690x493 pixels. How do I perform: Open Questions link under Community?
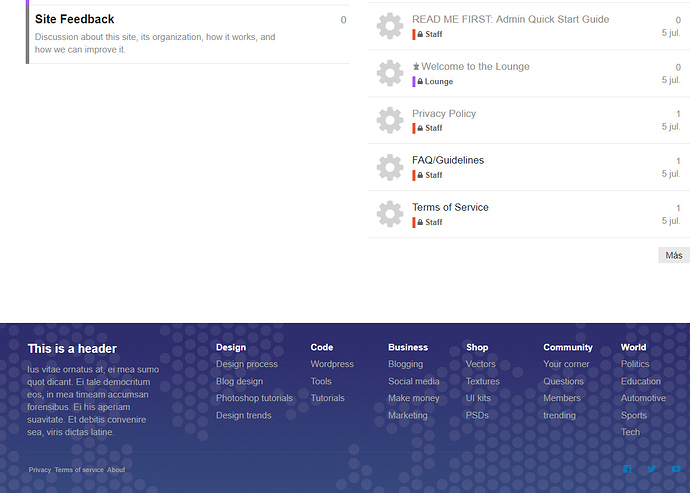pyautogui.click(x=563, y=381)
